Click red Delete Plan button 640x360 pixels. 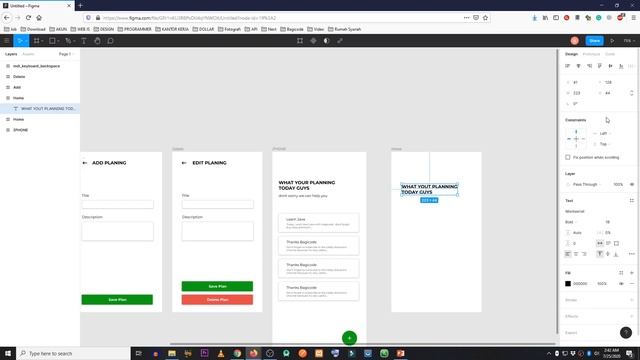tap(217, 300)
